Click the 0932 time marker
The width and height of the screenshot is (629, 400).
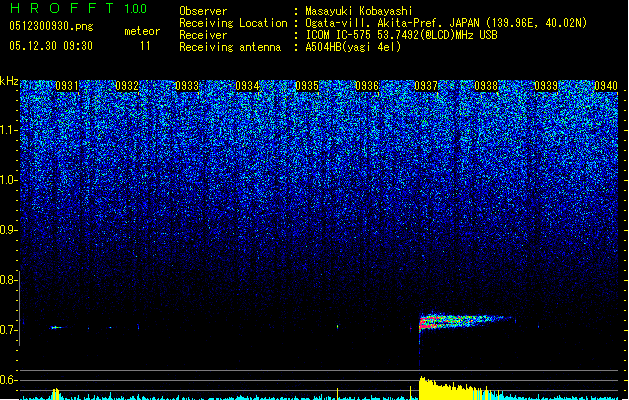pos(127,86)
